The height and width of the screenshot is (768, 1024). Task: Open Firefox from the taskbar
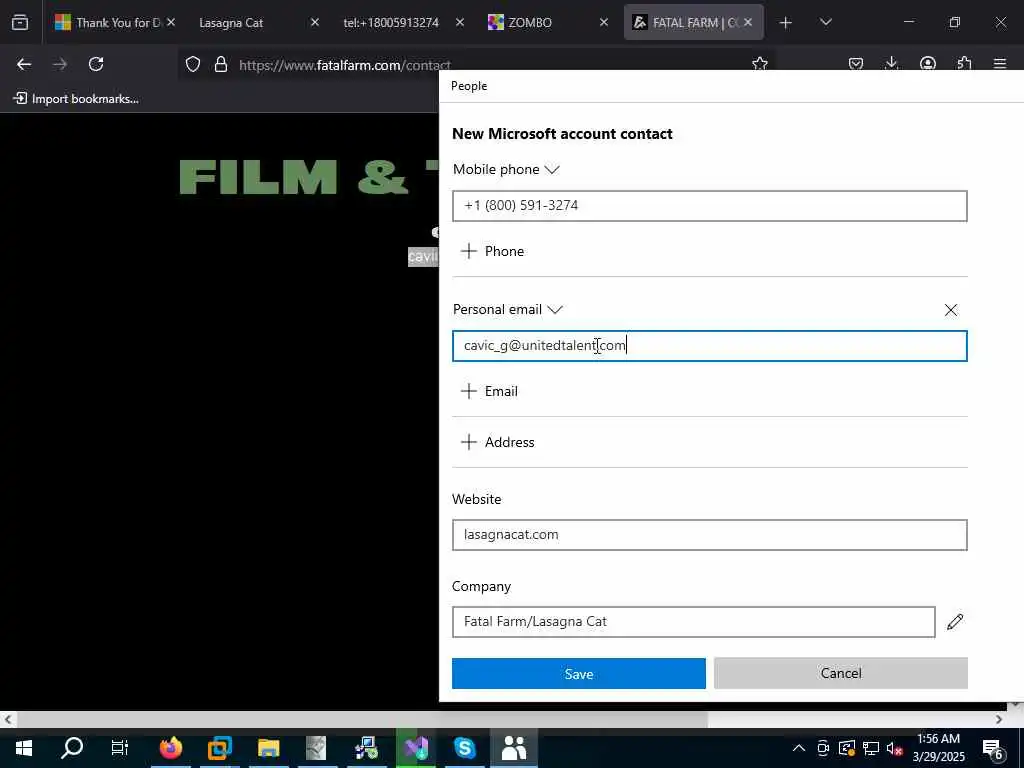click(171, 748)
